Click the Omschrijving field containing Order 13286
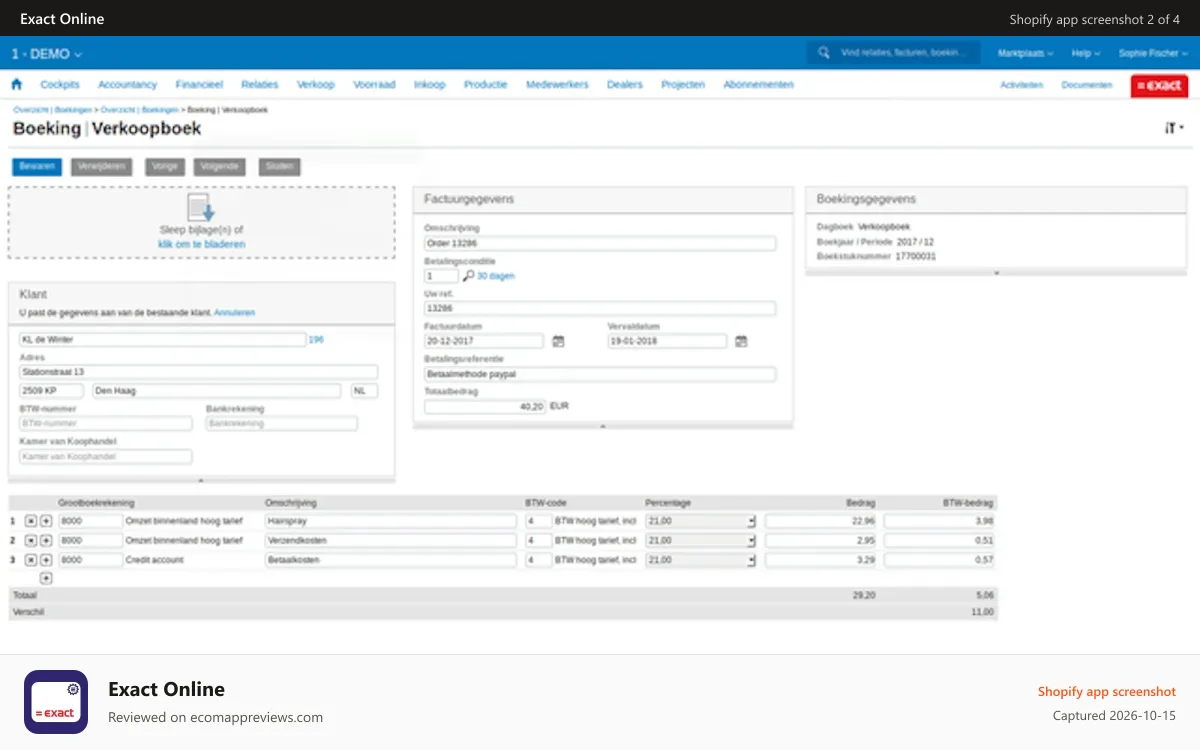This screenshot has width=1200, height=750. tap(600, 243)
